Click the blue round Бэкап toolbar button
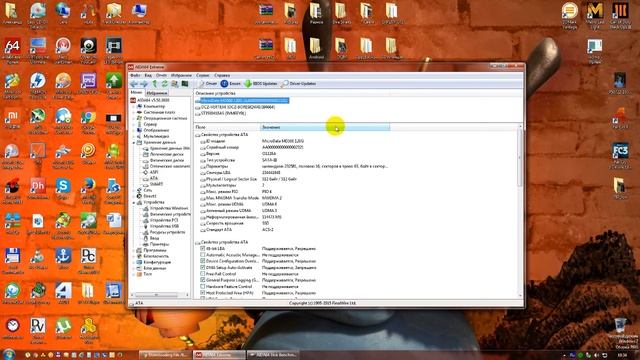 click(231, 84)
